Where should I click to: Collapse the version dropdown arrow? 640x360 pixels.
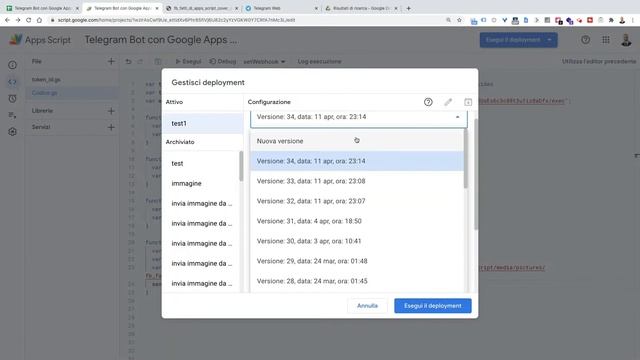pyautogui.click(x=458, y=117)
